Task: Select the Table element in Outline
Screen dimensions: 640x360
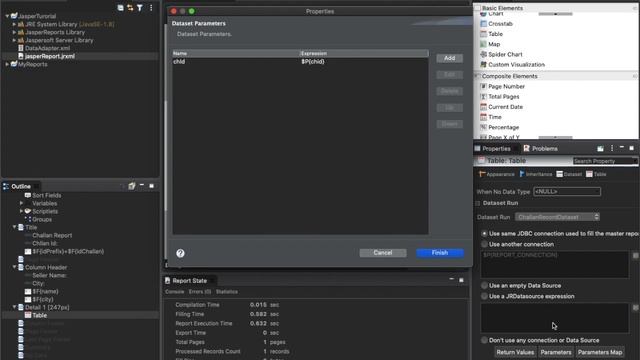Action: tap(40, 315)
